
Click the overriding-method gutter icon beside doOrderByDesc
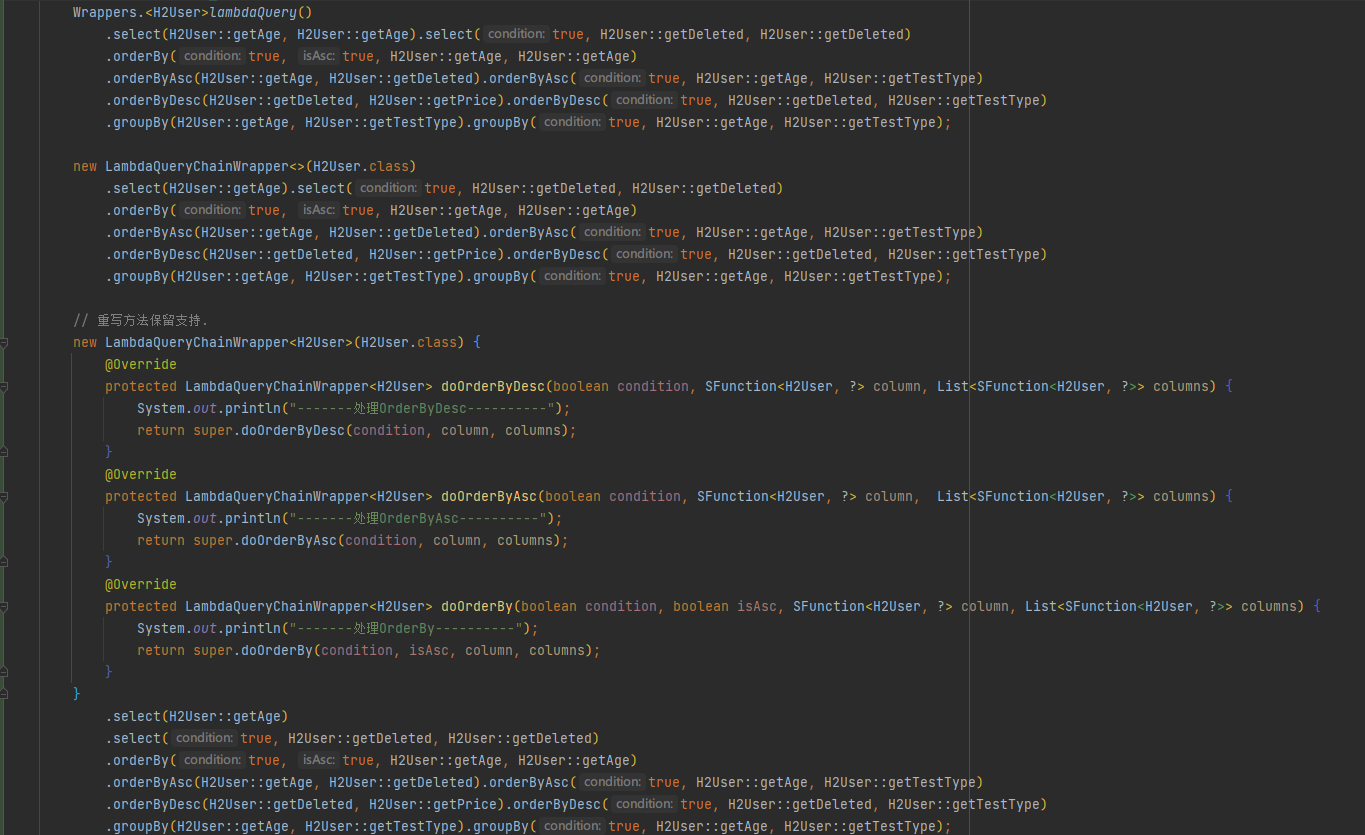coord(5,387)
